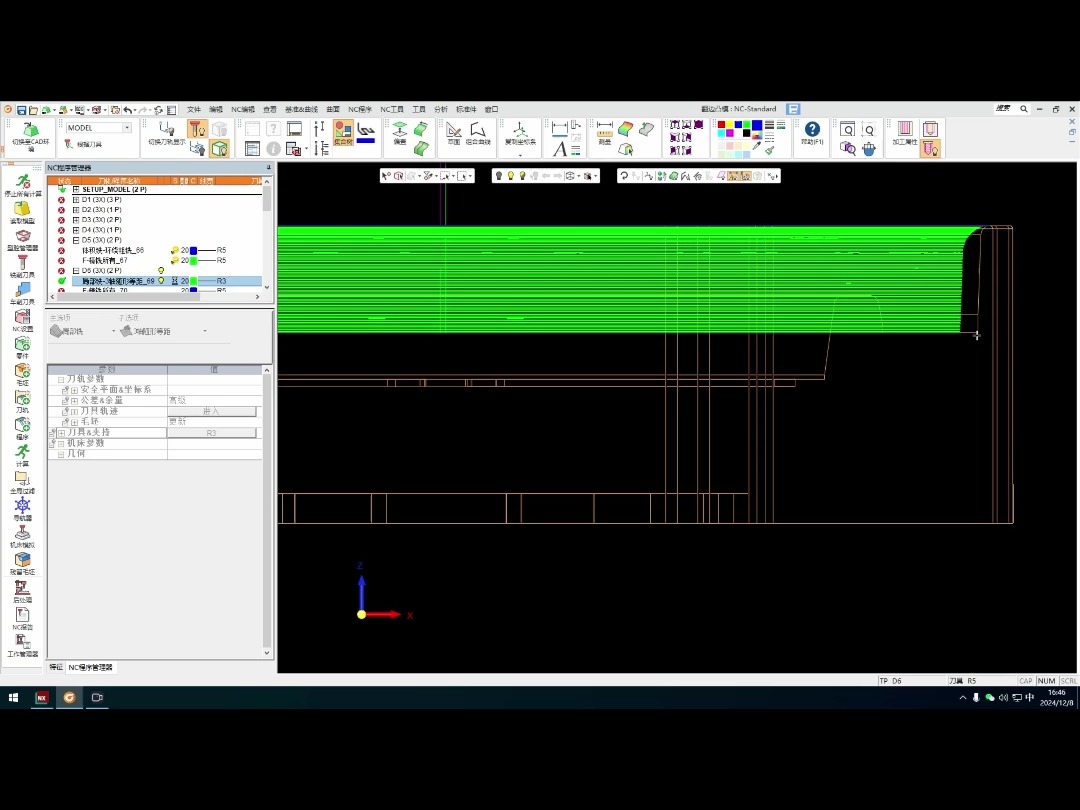Click the Measure (测量) tool icon
This screenshot has height=810, width=1080.
[604, 129]
